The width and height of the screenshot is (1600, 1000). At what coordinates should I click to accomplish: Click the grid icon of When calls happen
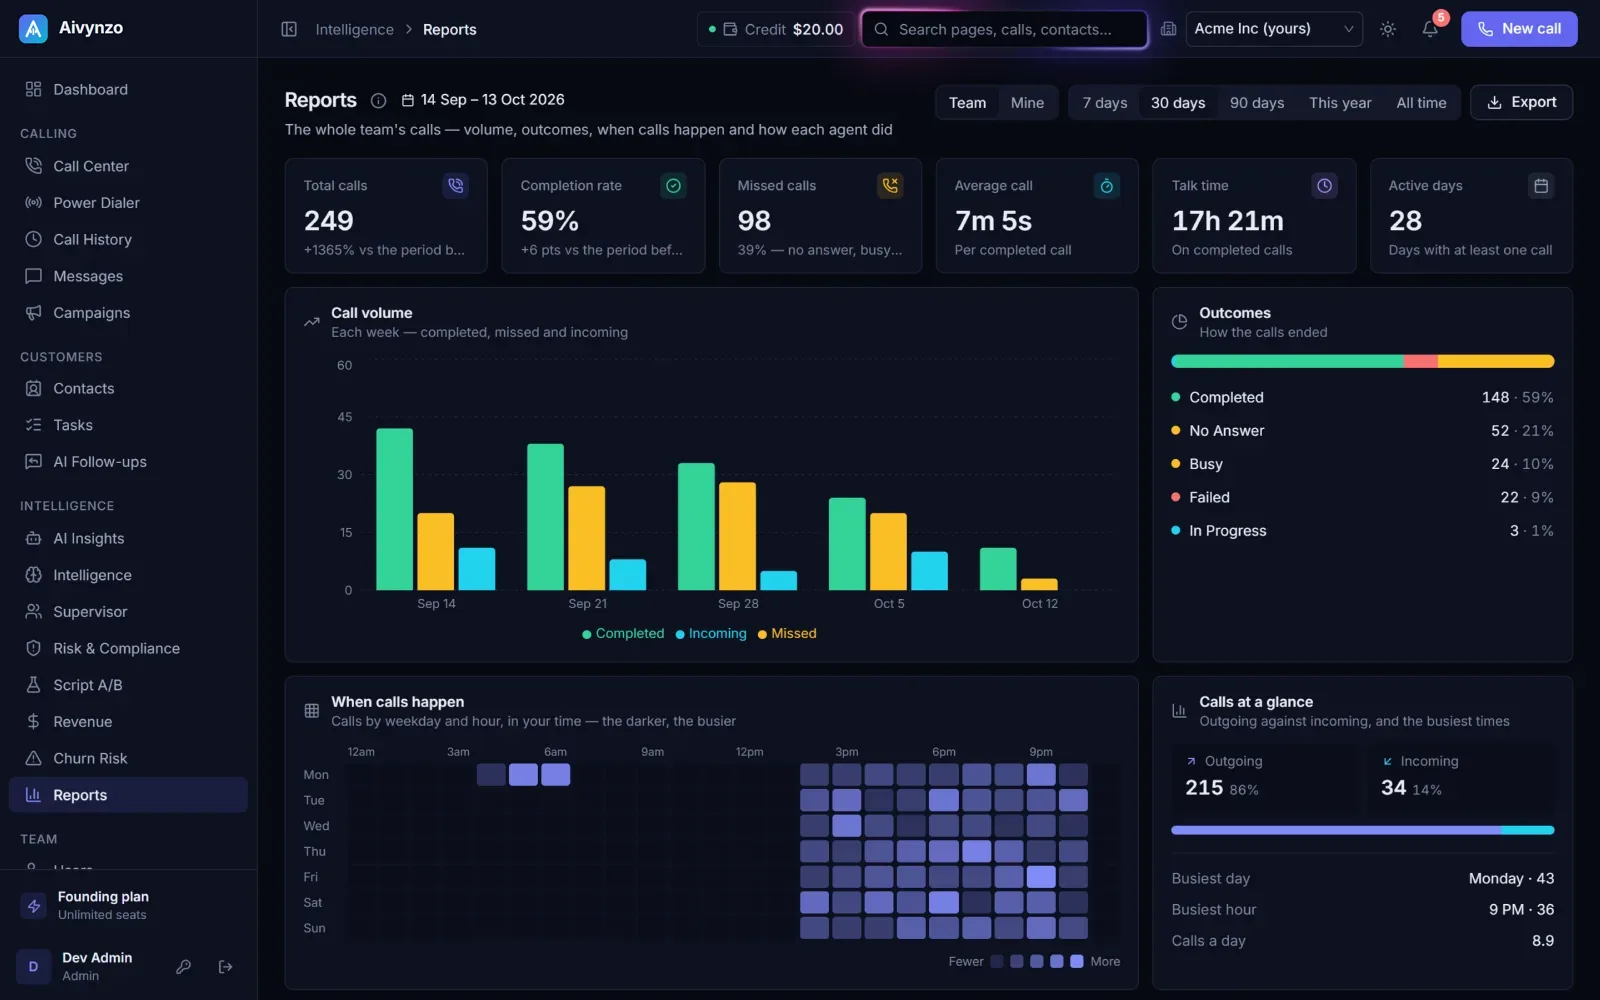pos(312,711)
